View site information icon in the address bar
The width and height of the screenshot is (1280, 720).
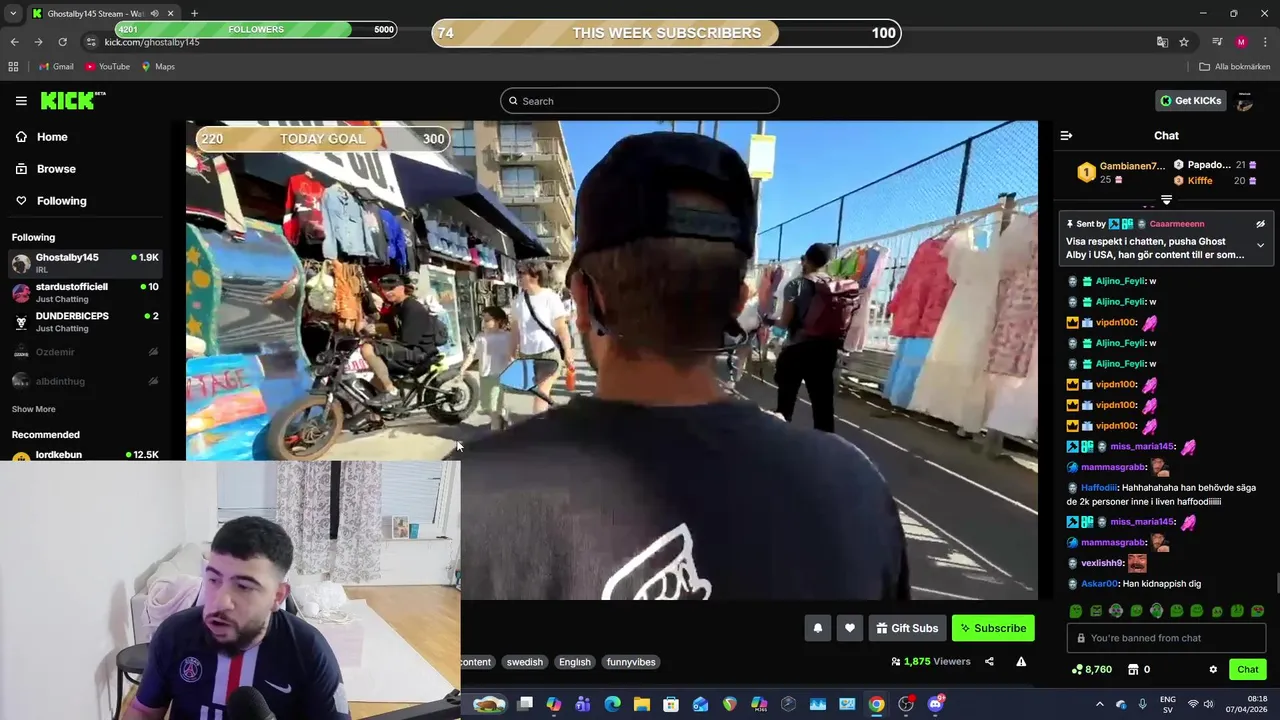click(91, 42)
